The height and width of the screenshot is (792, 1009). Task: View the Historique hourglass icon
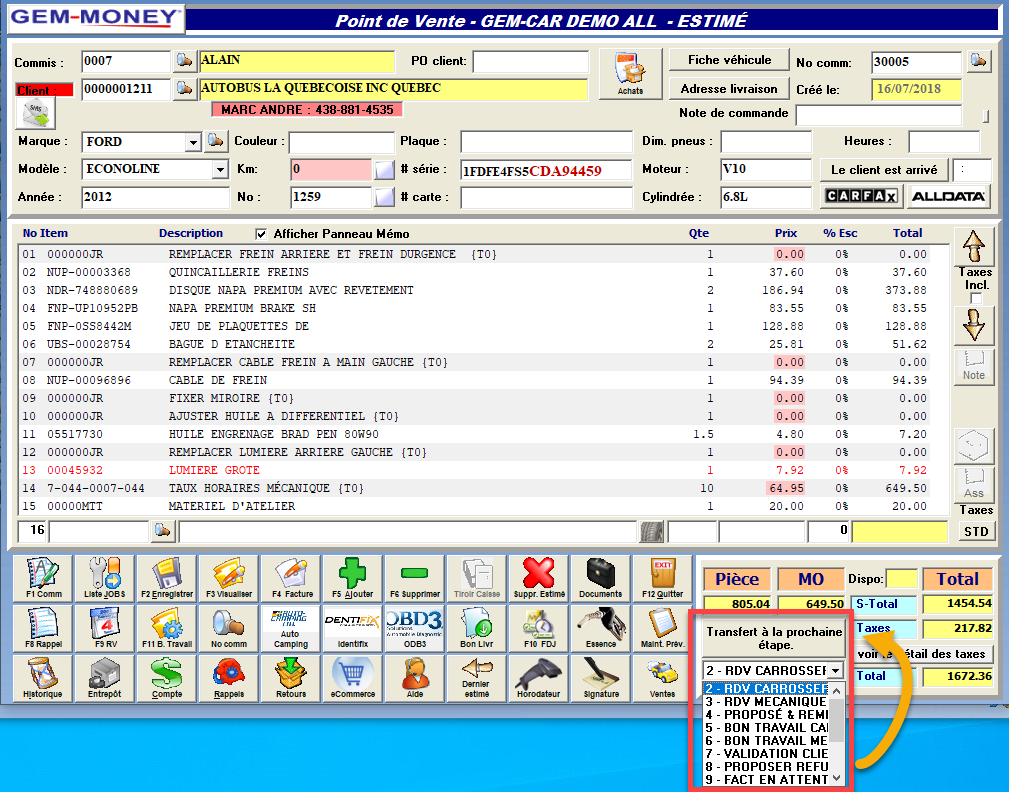[43, 678]
